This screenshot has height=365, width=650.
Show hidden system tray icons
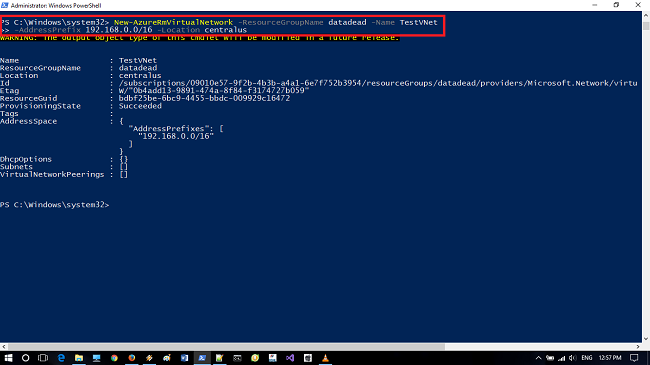[x=538, y=358]
